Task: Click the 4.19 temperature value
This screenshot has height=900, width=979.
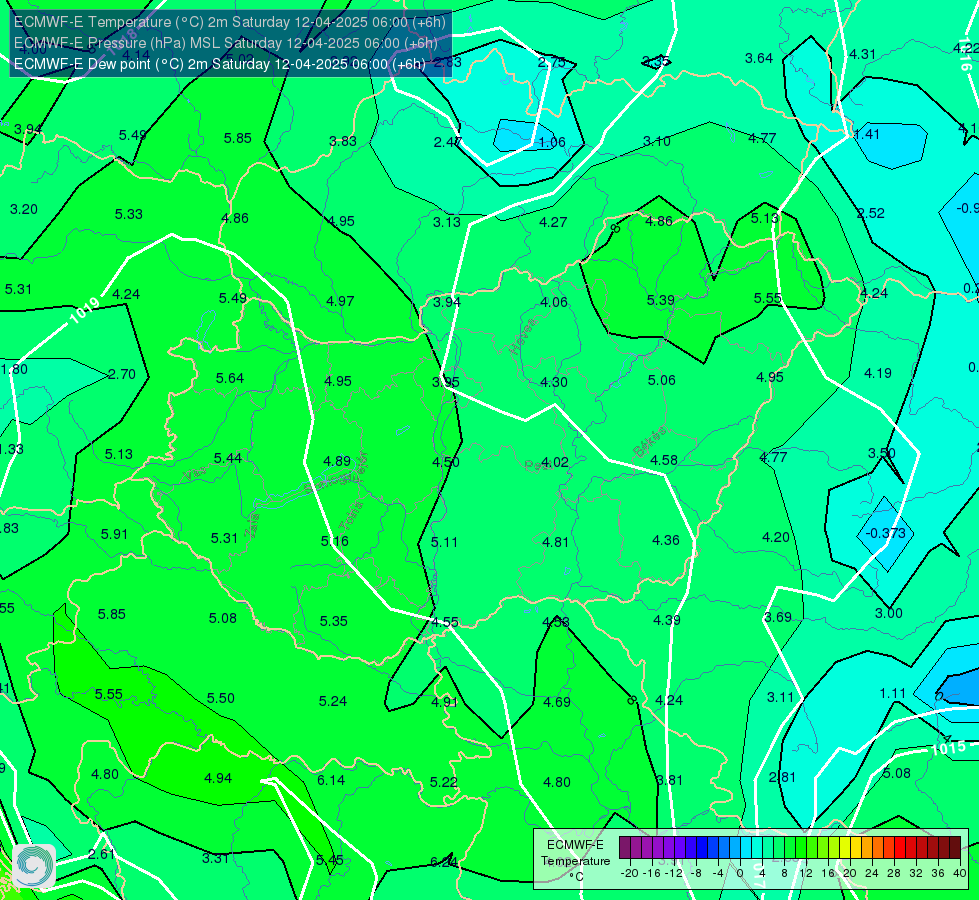Action: (878, 373)
